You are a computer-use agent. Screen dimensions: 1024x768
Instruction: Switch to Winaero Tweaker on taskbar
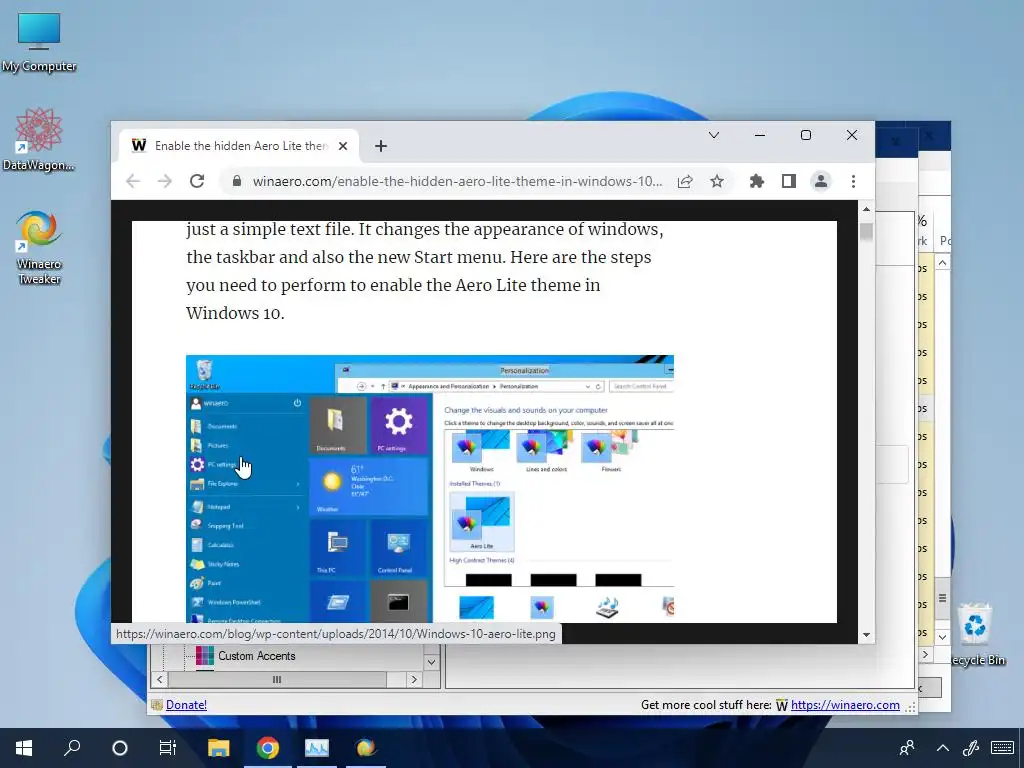366,748
